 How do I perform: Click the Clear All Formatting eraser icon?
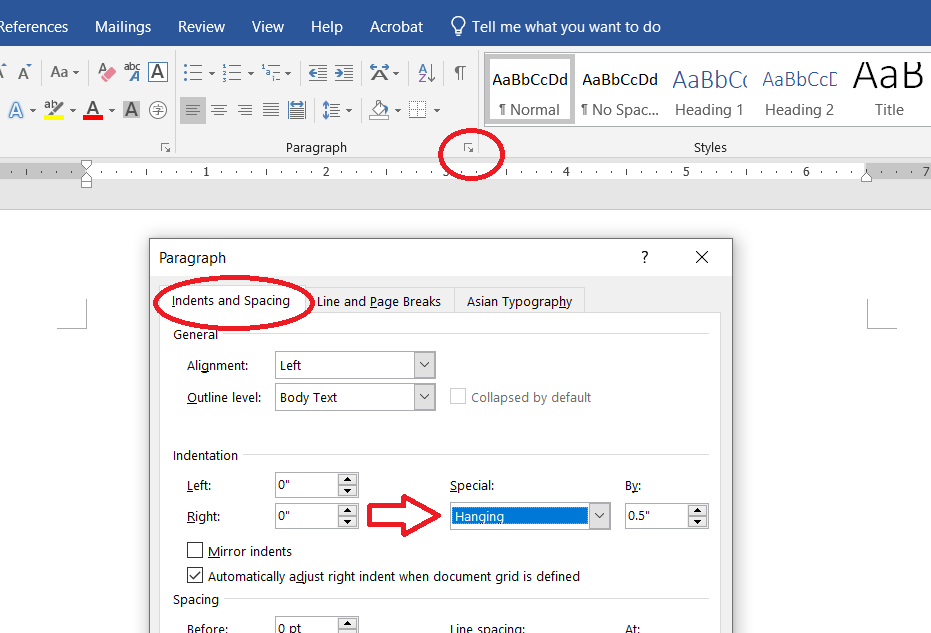pos(107,73)
